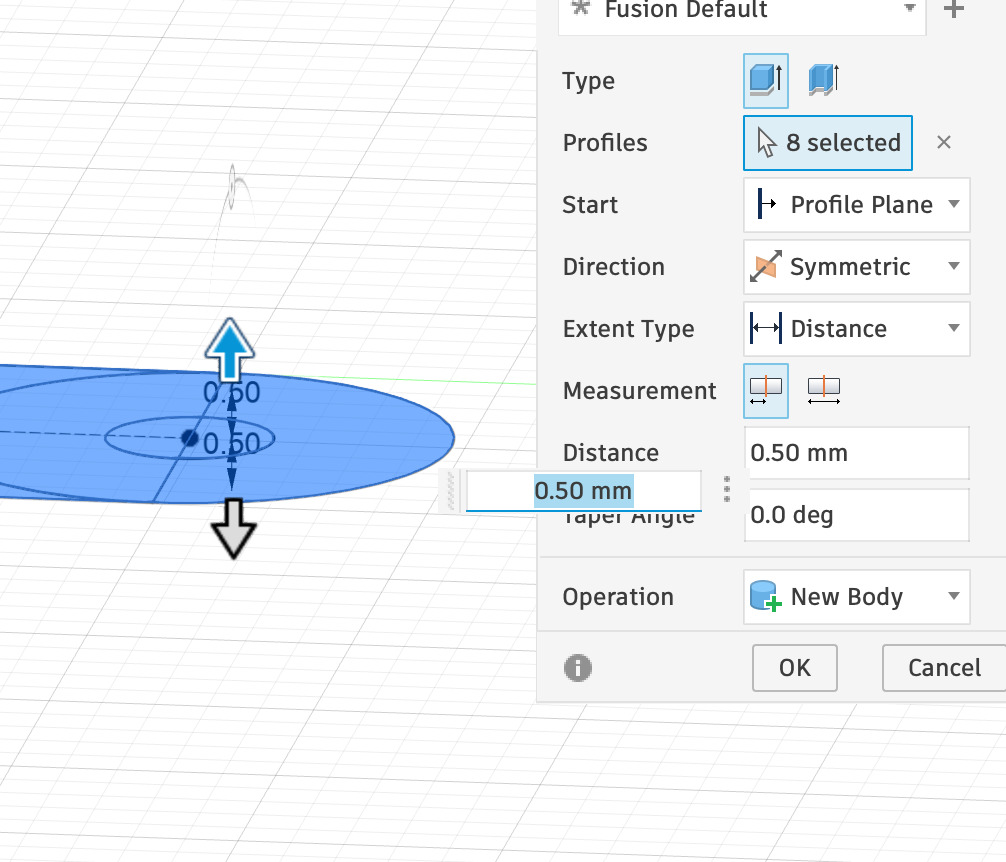
Task: Click the info icon at the dialog bottom
Action: click(x=577, y=668)
